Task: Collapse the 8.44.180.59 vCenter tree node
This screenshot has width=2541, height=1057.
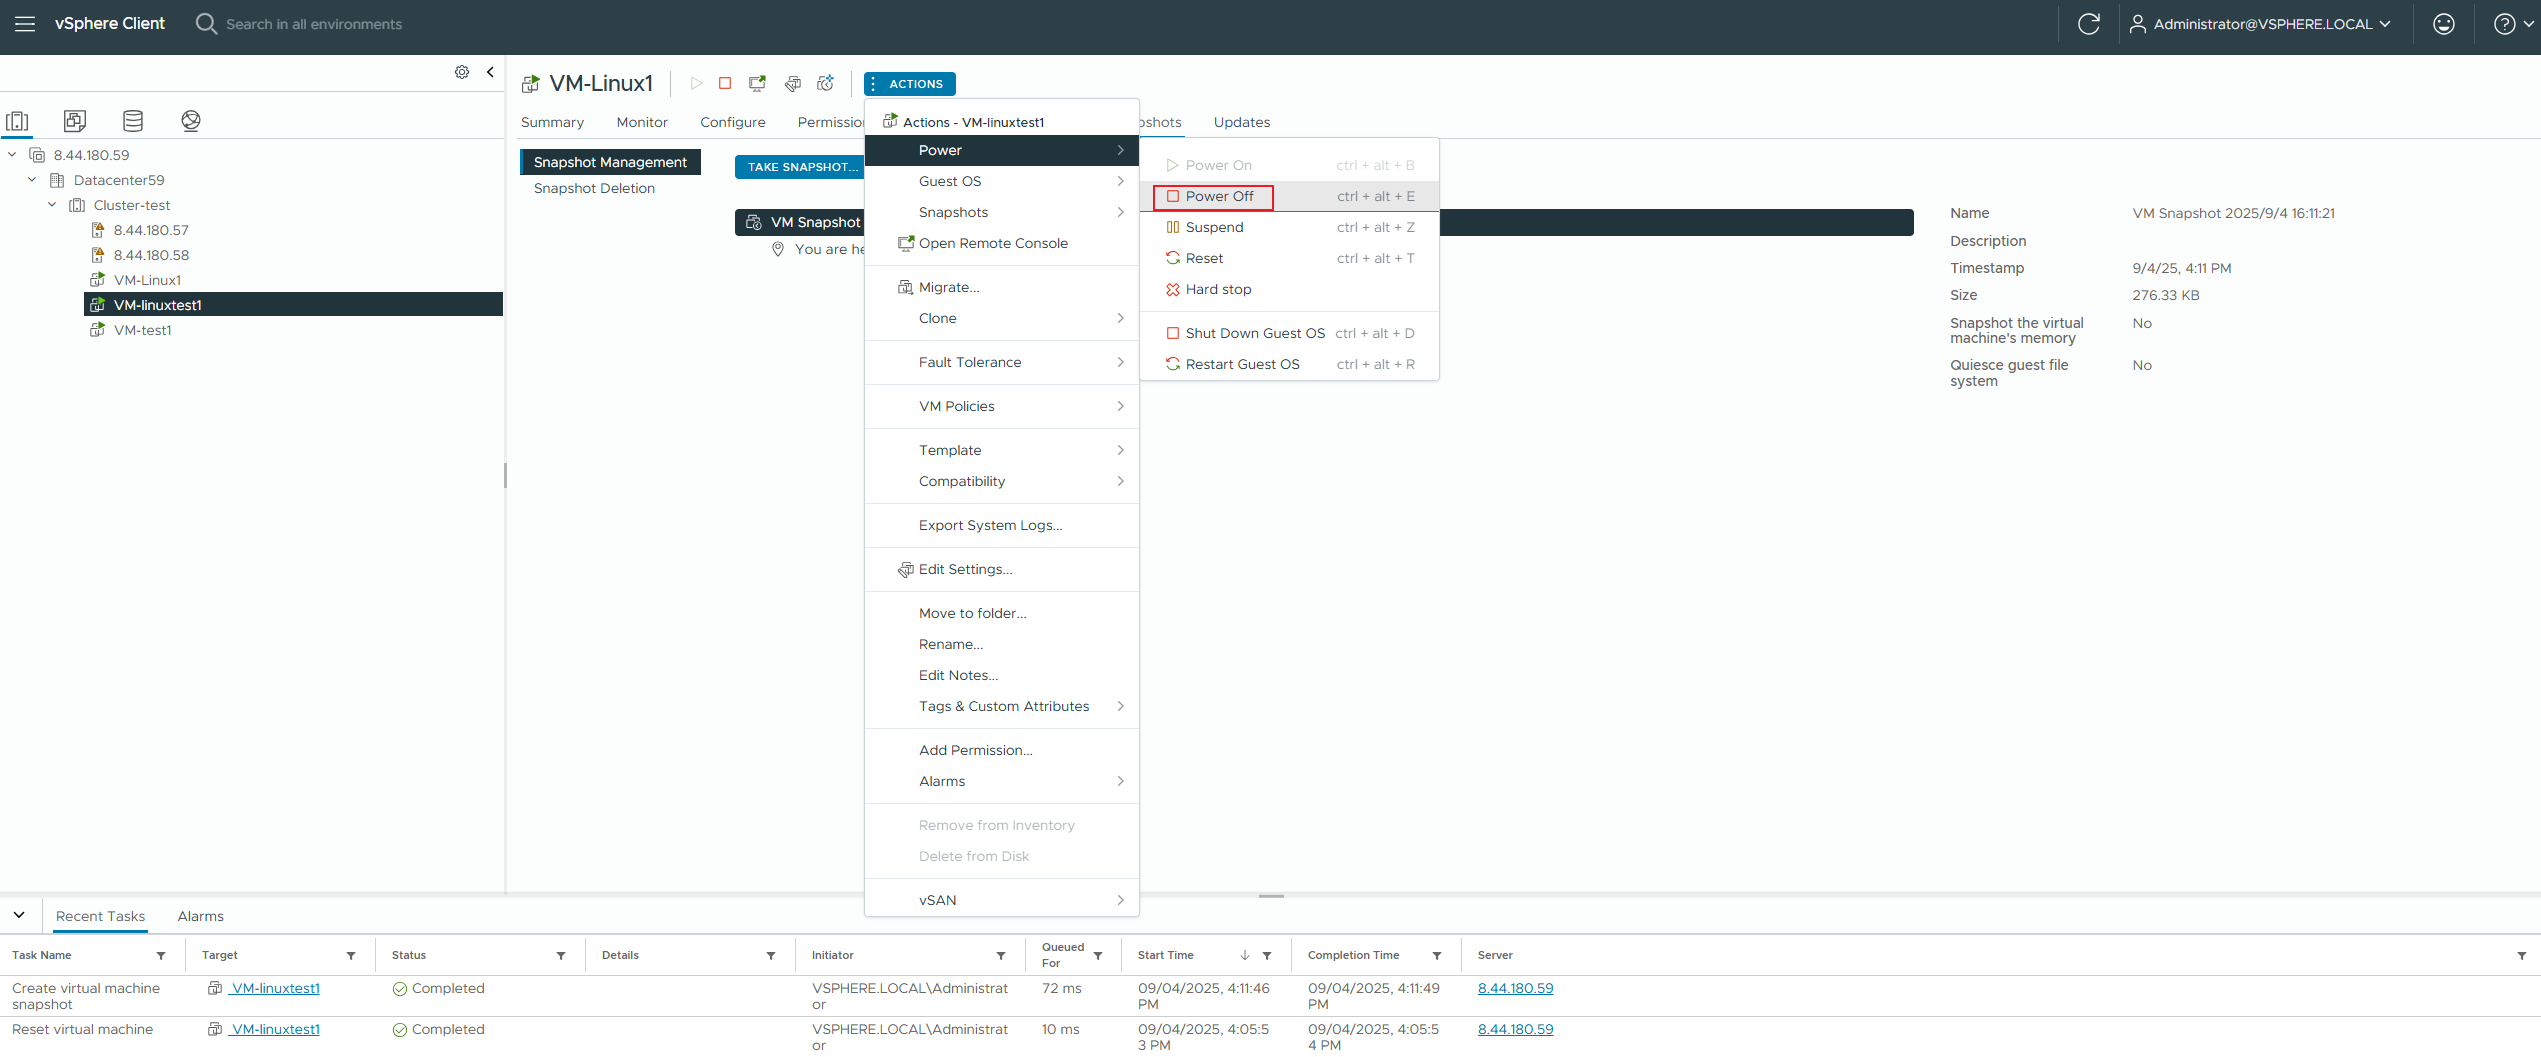Action: pos(12,155)
